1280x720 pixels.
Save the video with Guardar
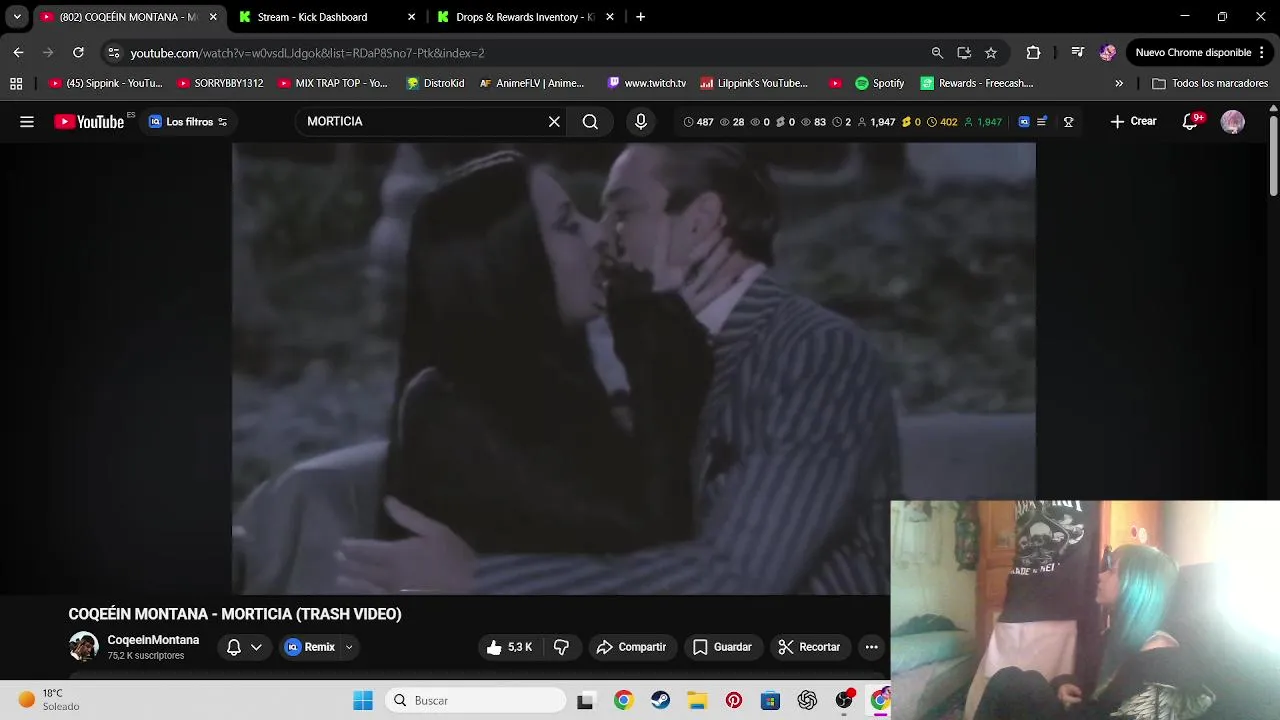click(722, 647)
